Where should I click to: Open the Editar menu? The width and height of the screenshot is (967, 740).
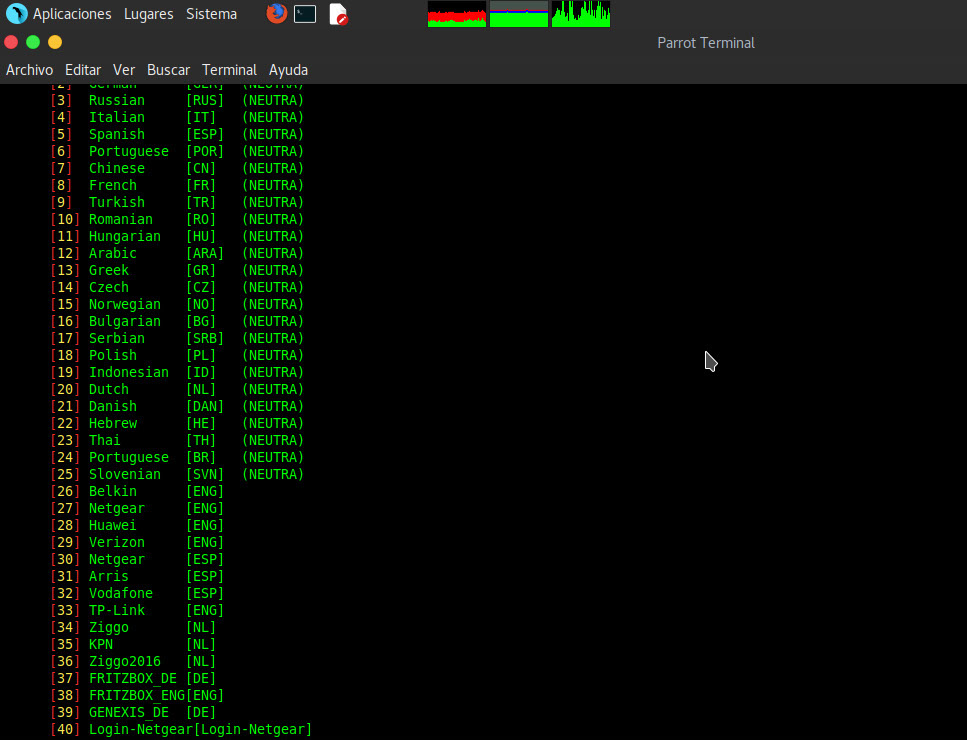[x=83, y=70]
